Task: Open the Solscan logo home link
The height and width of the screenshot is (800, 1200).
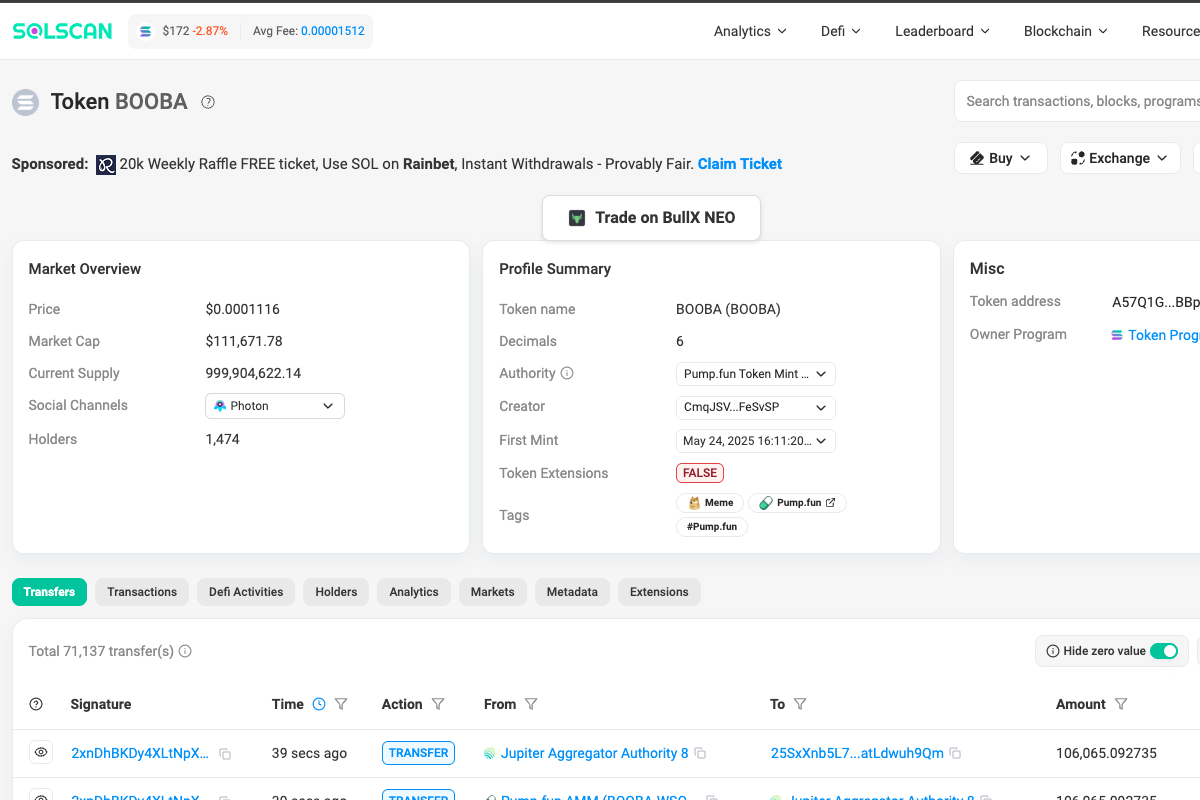Action: [62, 31]
